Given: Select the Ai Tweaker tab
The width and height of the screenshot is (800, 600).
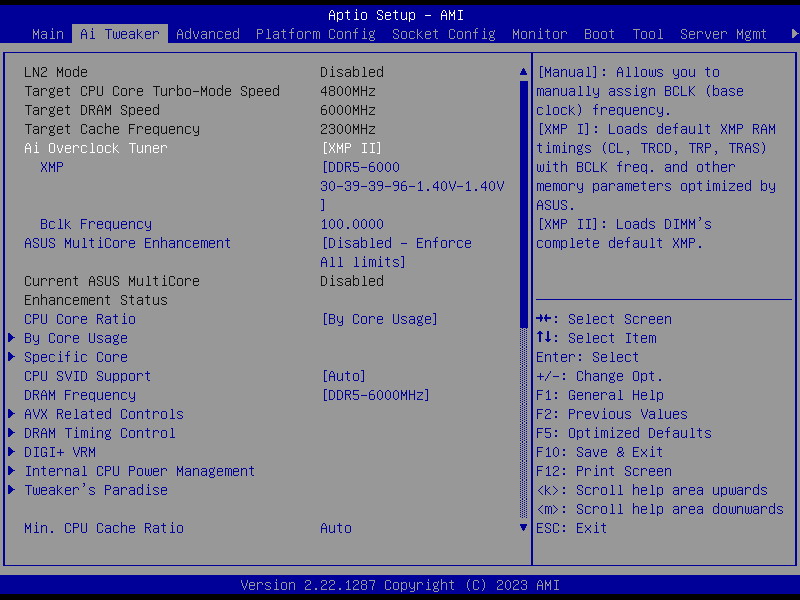Looking at the screenshot, I should pos(120,34).
